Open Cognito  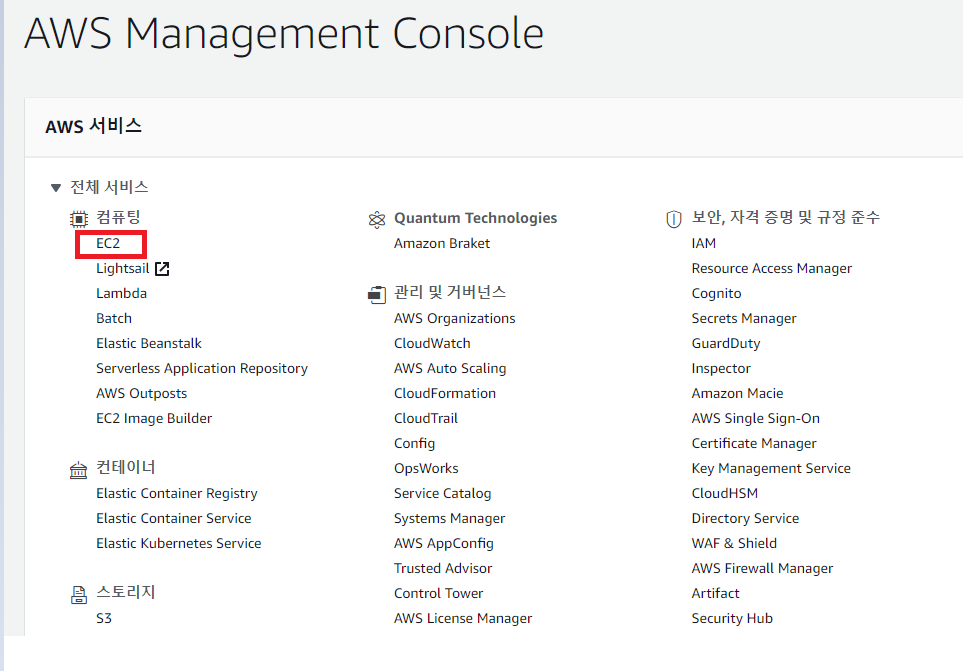(717, 294)
